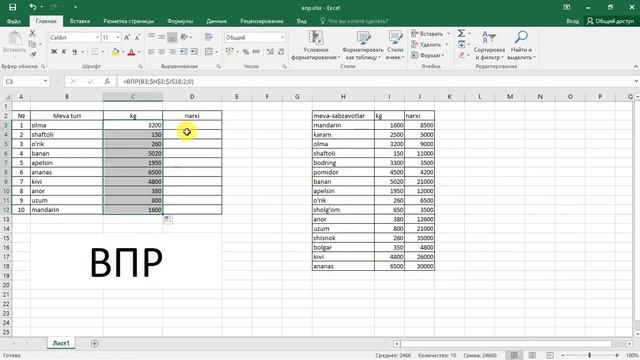
Task: Click the Font Color letter A icon
Action: coord(131,52)
